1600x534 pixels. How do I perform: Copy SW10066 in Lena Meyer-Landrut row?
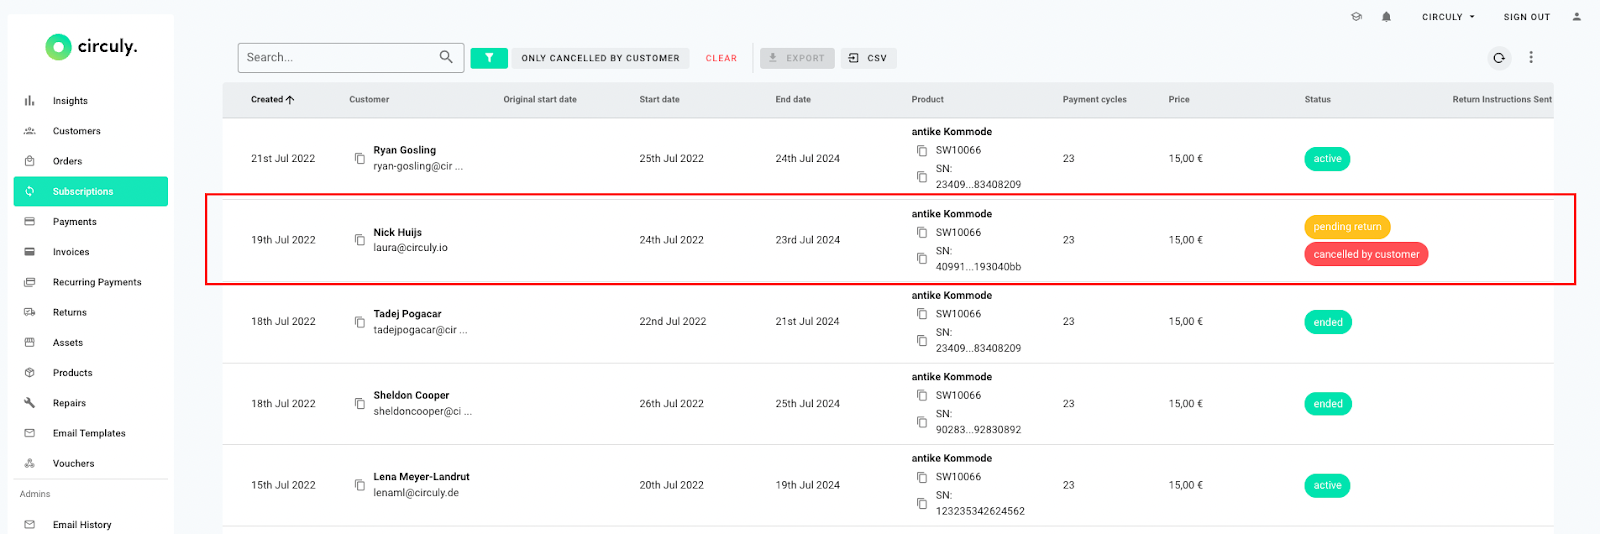point(922,477)
